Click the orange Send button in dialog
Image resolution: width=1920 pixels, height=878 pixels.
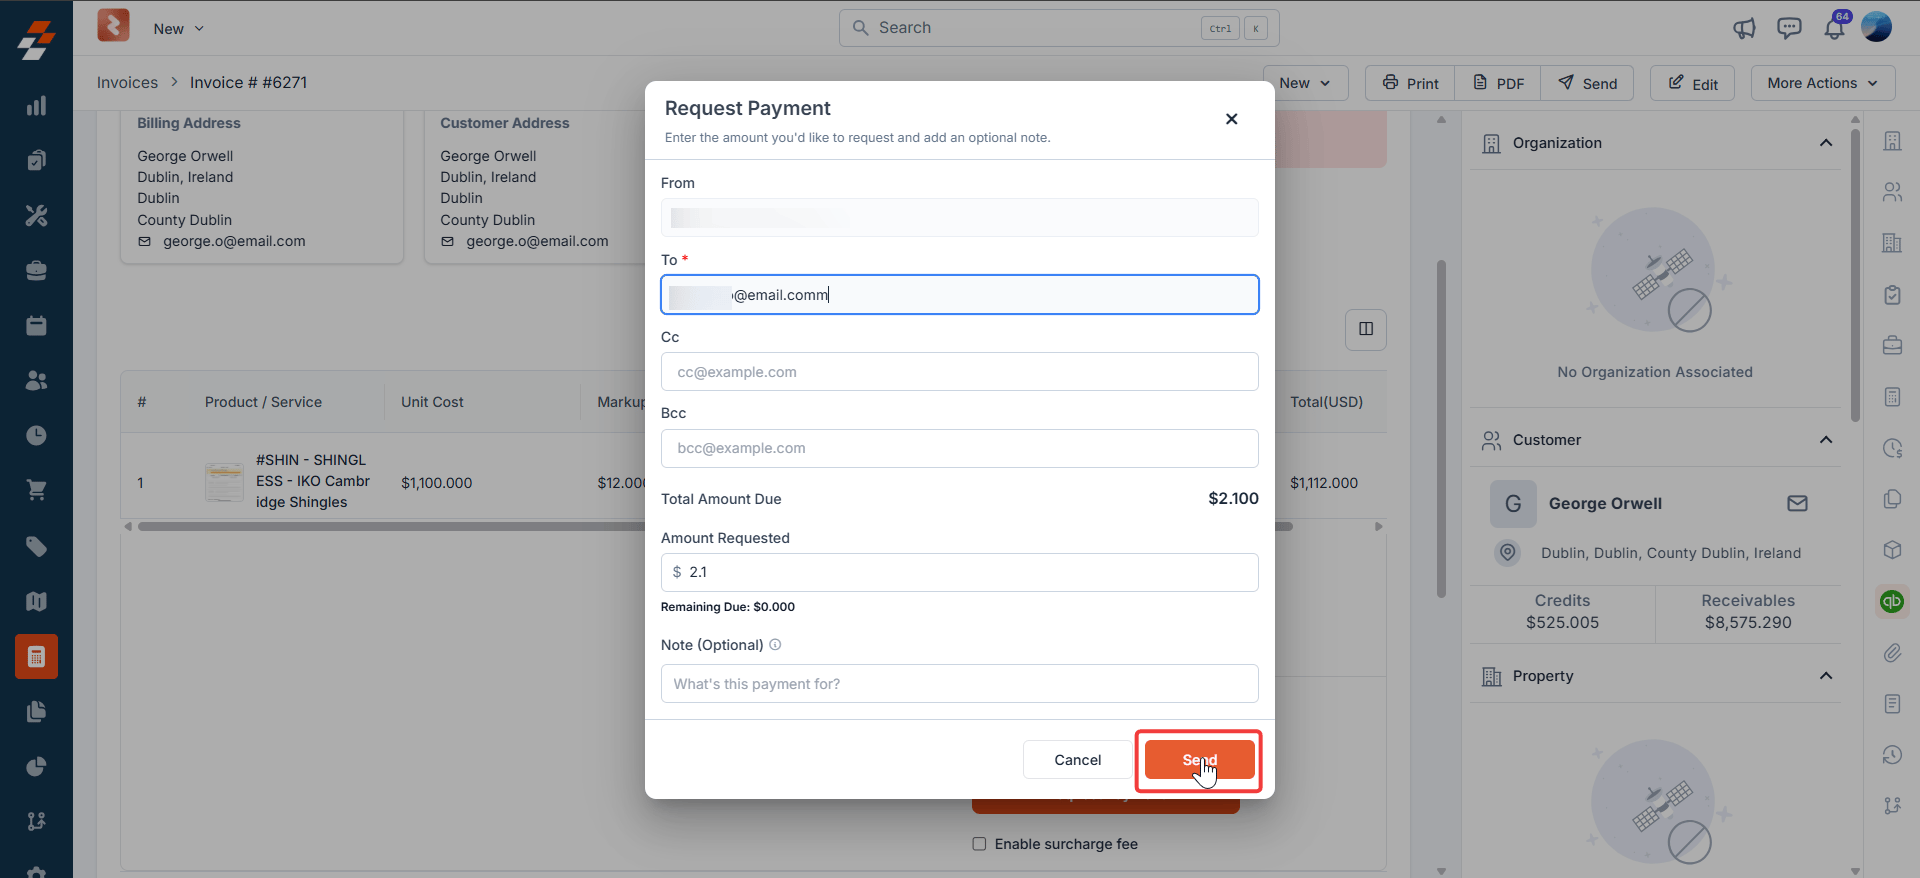[1199, 760]
